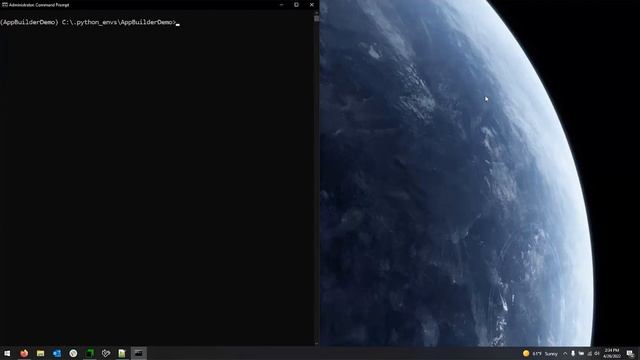
Task: Open the taskbar clock and date
Action: [612, 353]
